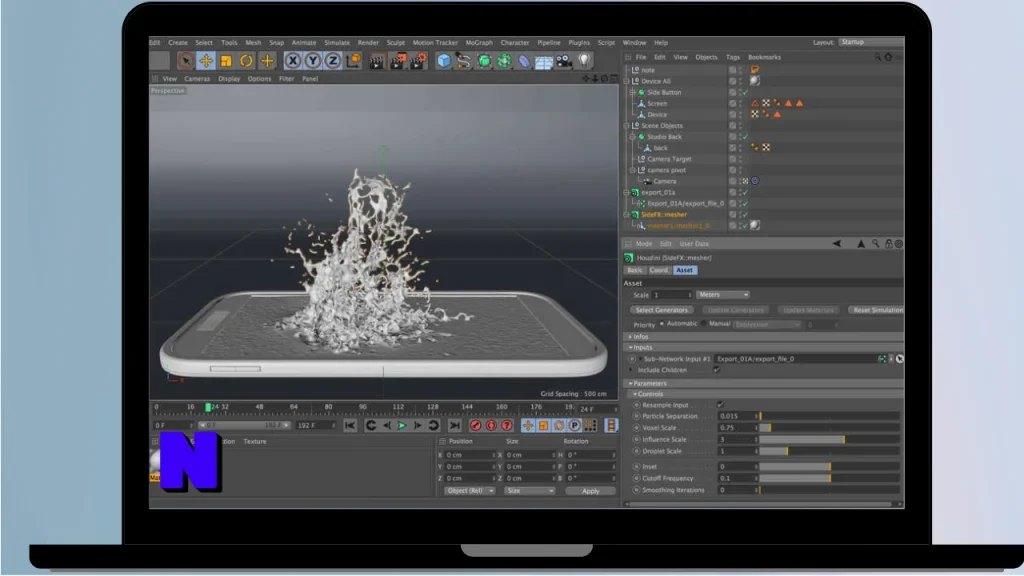Activate the Rotate tool icon
Screen dimensions: 1024x576
click(x=246, y=61)
